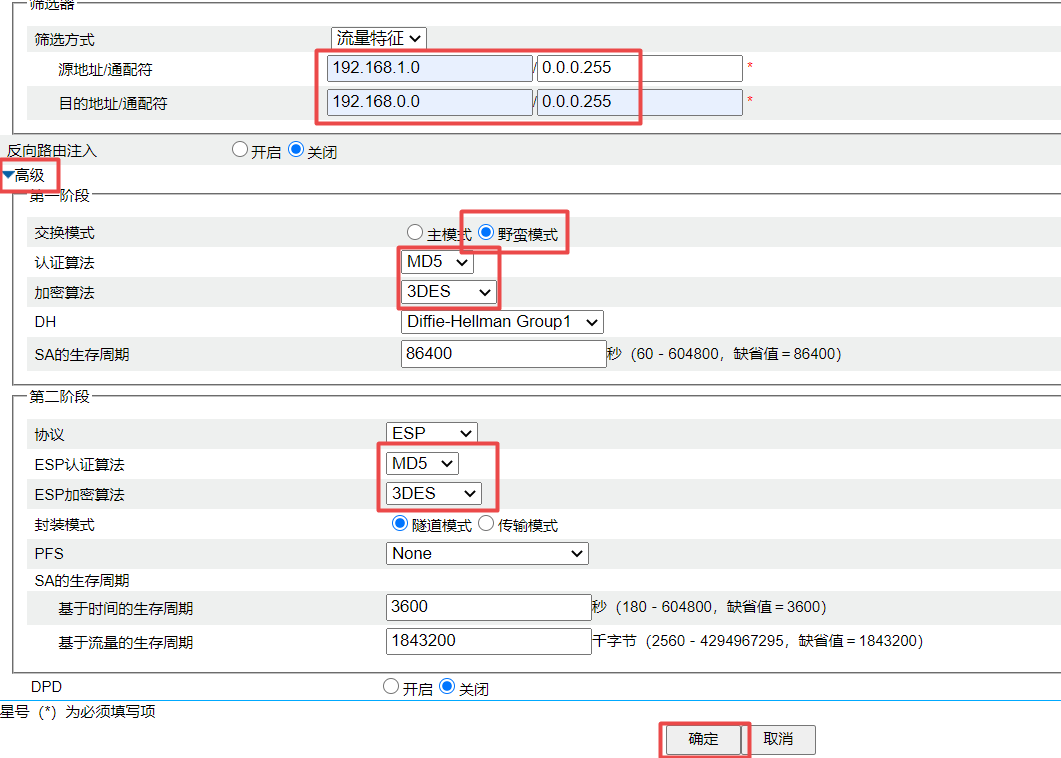The image size is (1061, 758).
Task: Turn on DPD with 开启 radio
Action: 391,687
